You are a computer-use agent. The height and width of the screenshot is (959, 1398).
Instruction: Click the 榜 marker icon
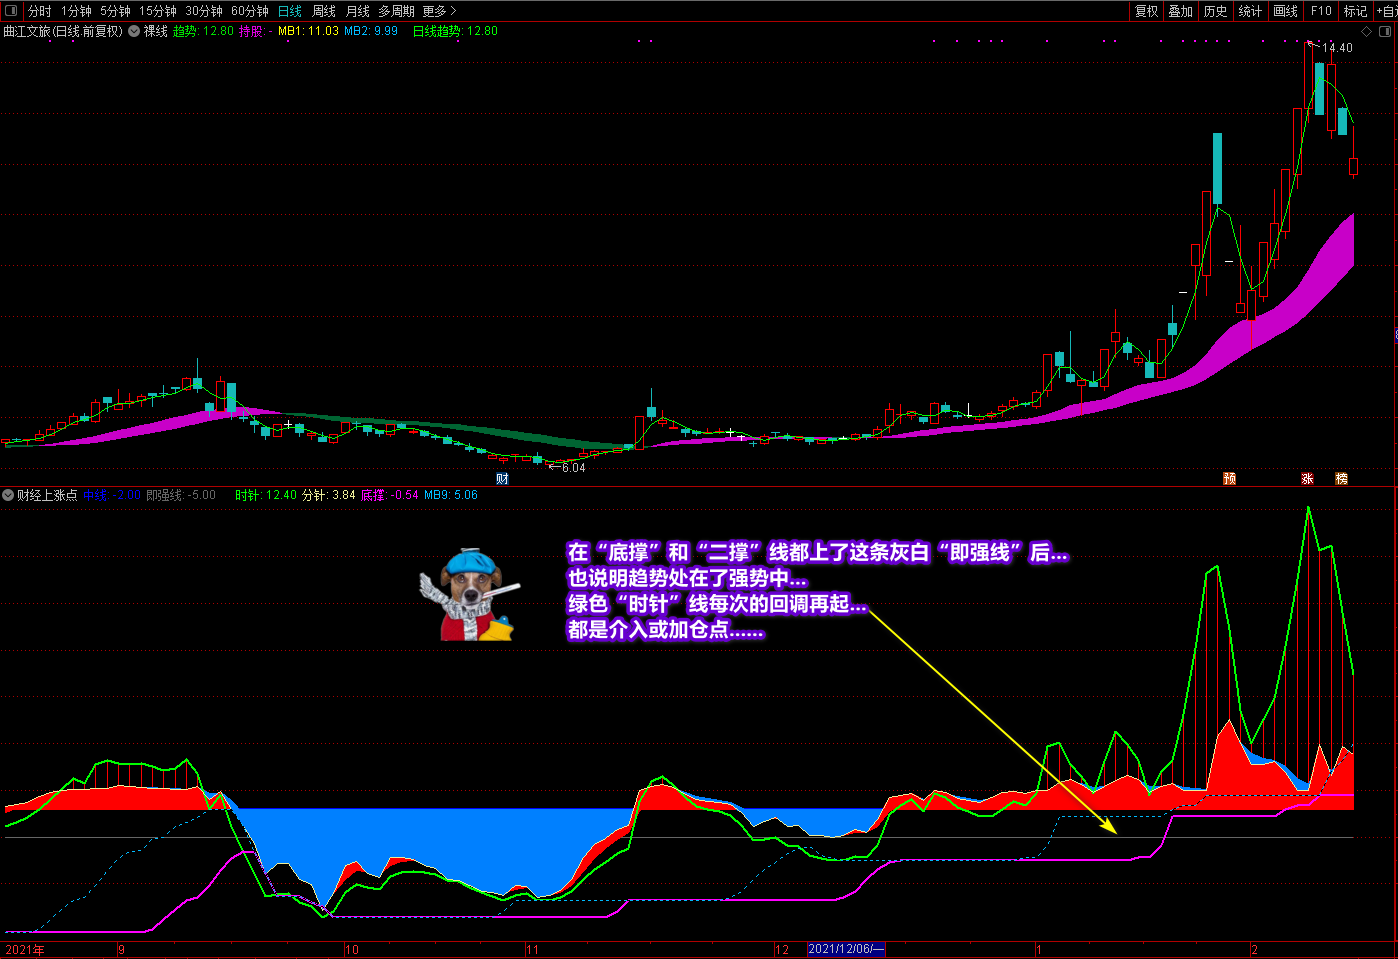1341,479
